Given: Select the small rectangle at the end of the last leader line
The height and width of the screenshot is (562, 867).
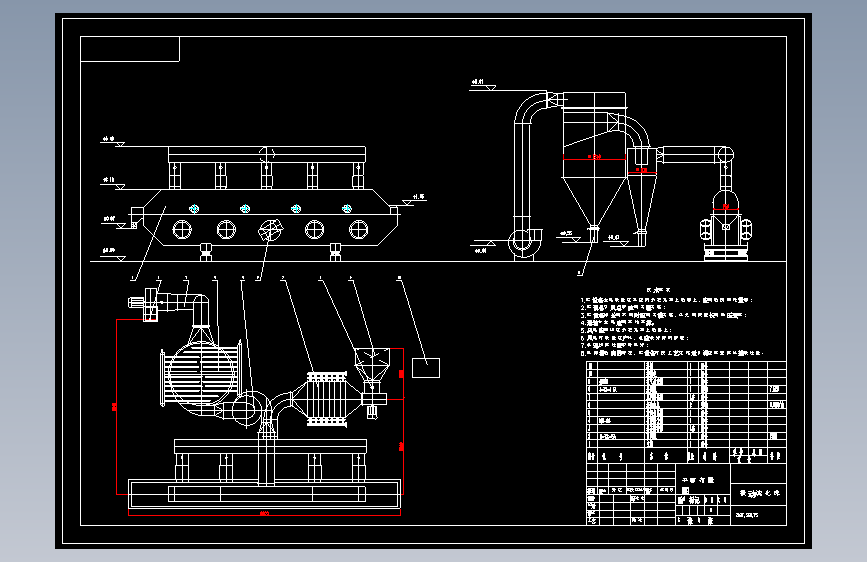Looking at the screenshot, I should (x=426, y=368).
